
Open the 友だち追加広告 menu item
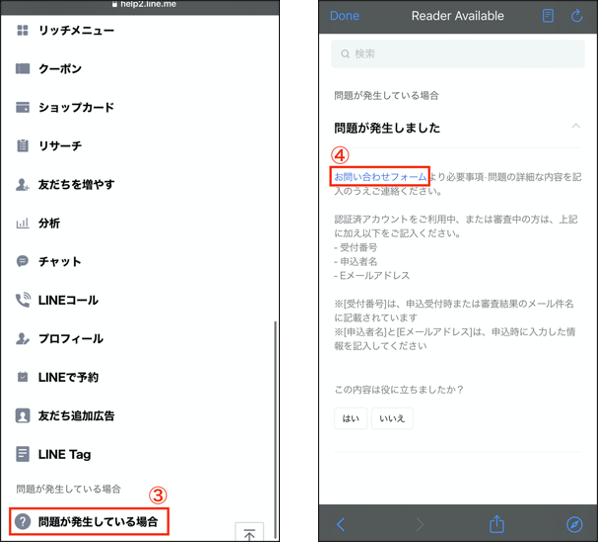(76, 415)
